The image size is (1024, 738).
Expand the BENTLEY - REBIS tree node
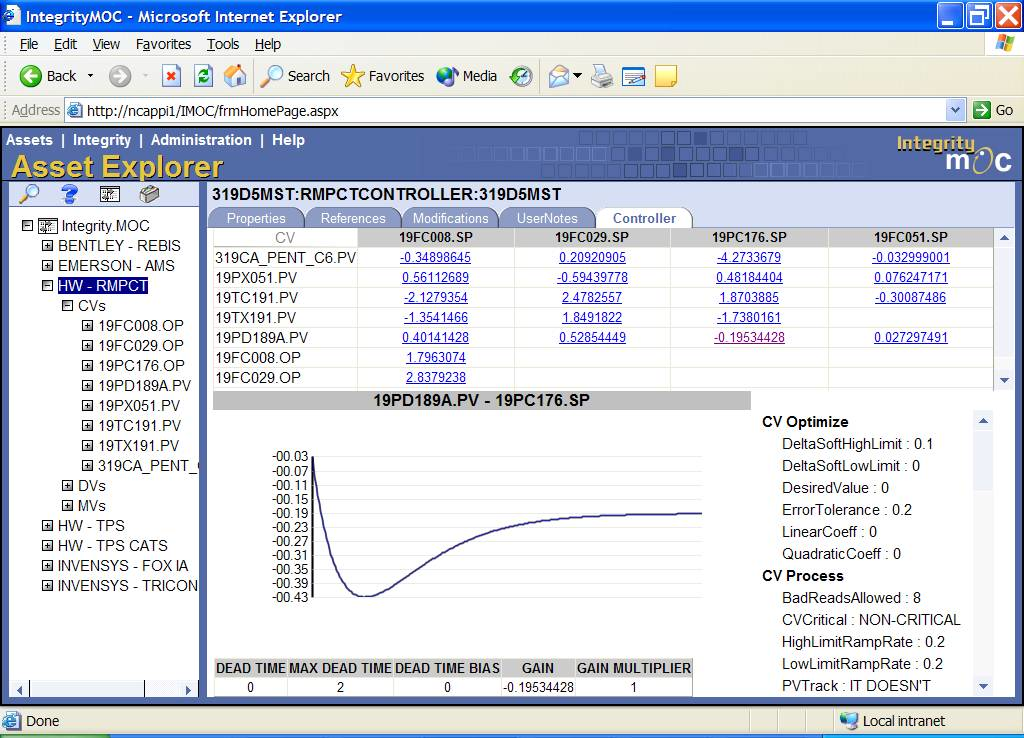tap(48, 246)
